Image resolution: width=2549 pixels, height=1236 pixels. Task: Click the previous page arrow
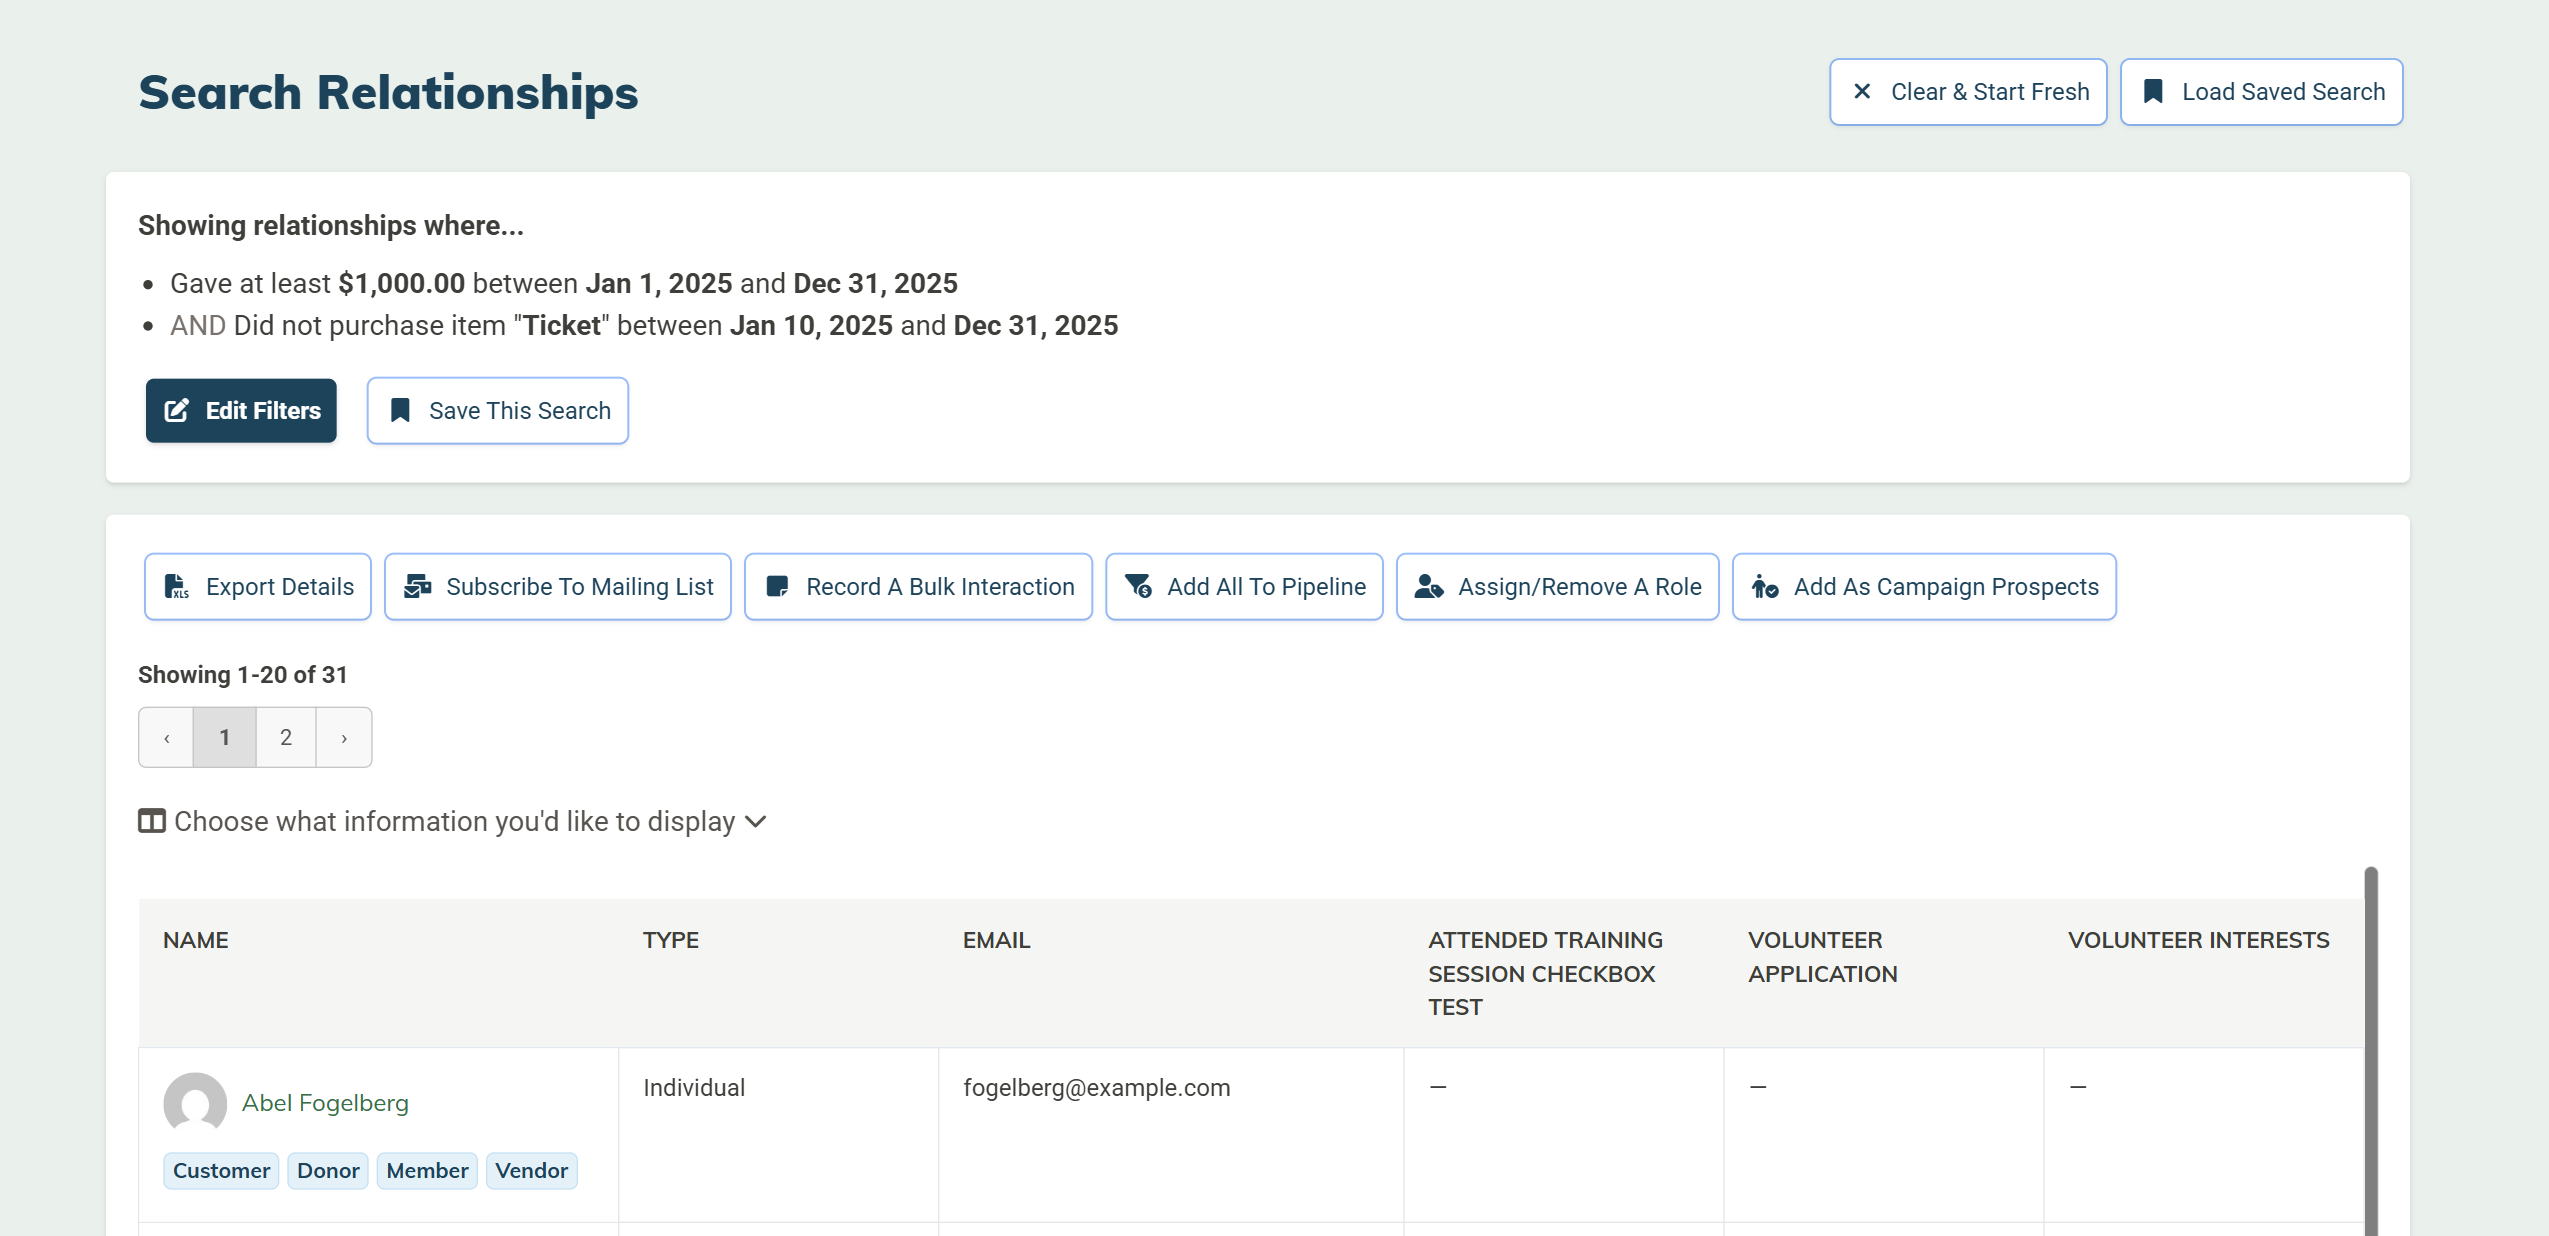pos(166,738)
